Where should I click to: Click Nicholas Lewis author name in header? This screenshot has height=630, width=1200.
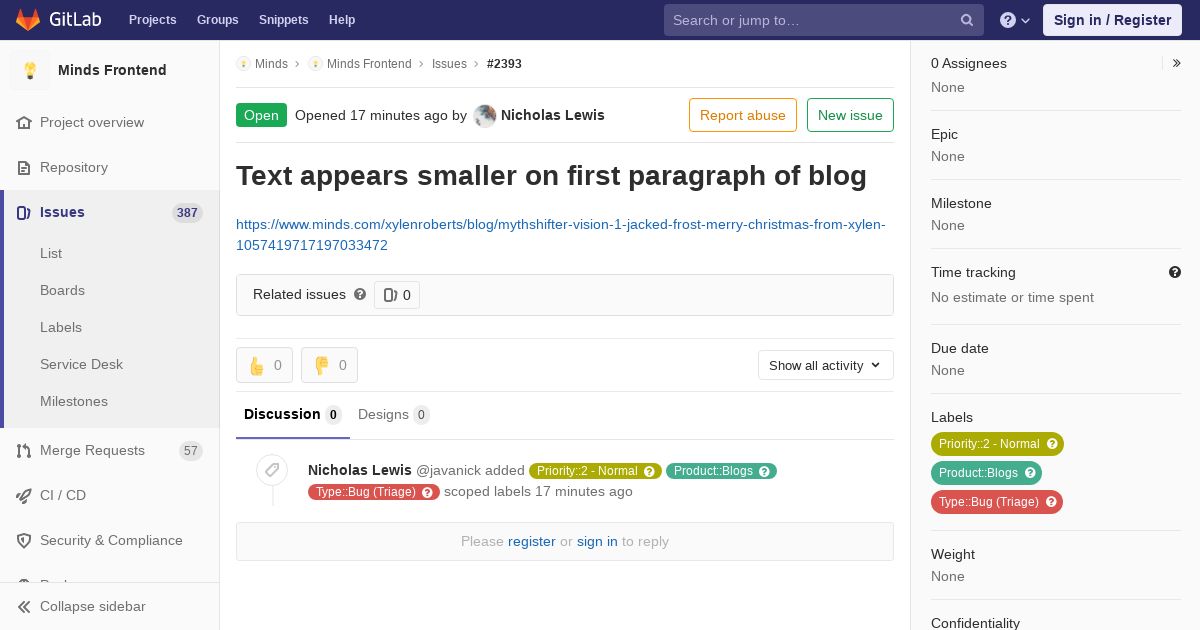click(553, 116)
